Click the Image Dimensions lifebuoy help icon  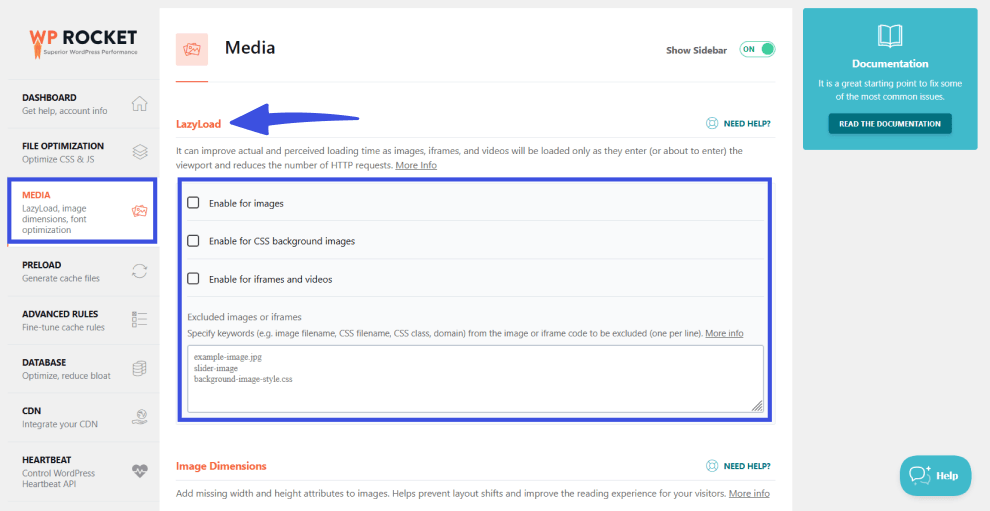pyautogui.click(x=712, y=466)
